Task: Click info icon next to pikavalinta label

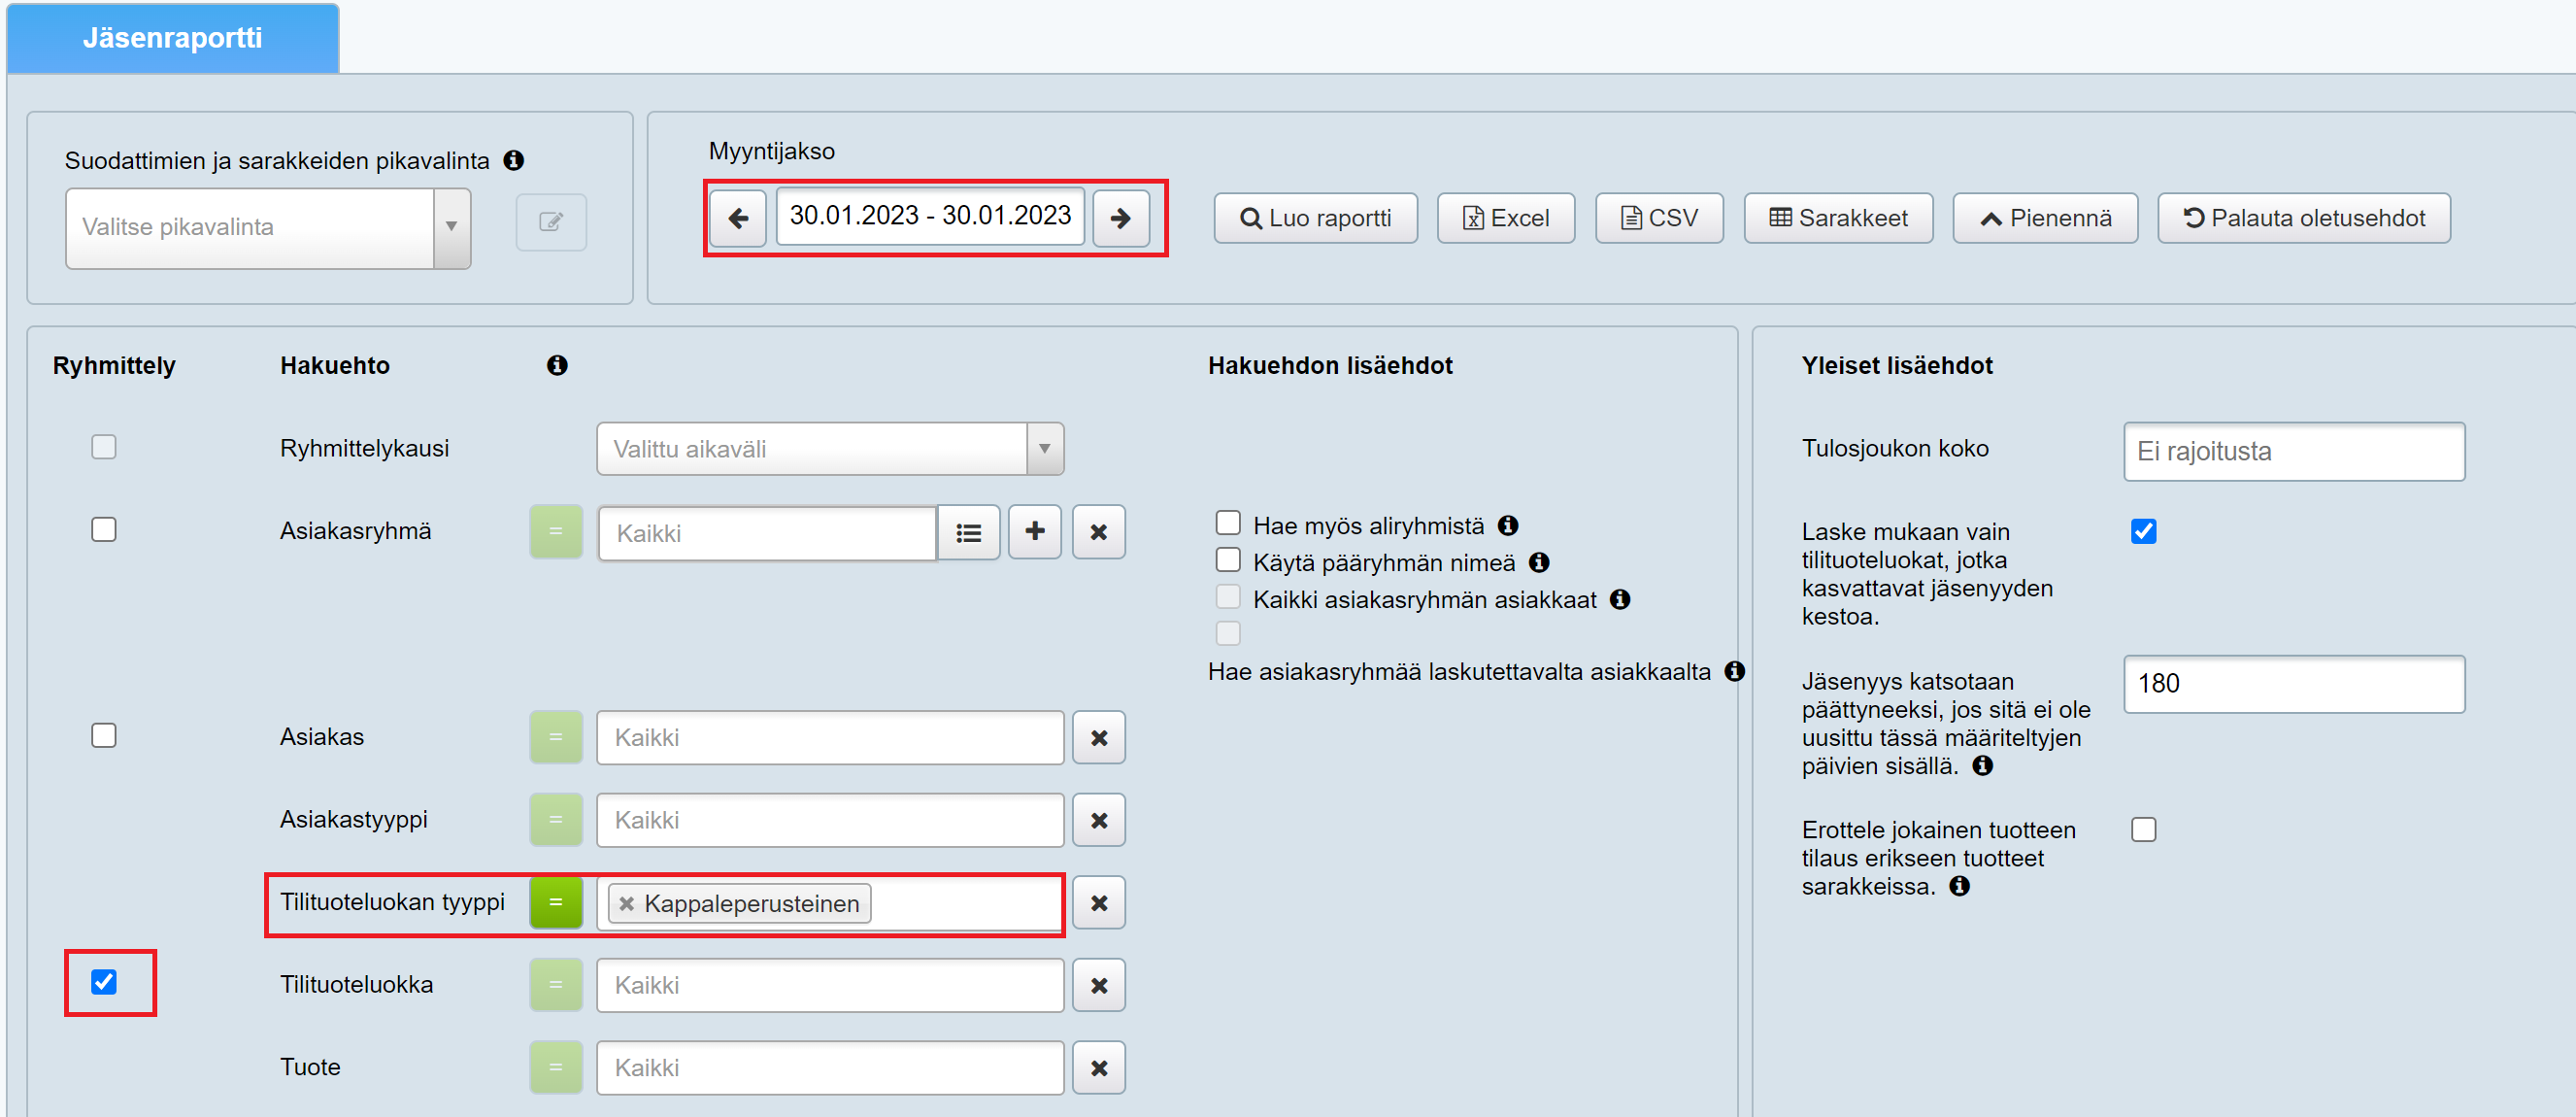Action: point(514,160)
